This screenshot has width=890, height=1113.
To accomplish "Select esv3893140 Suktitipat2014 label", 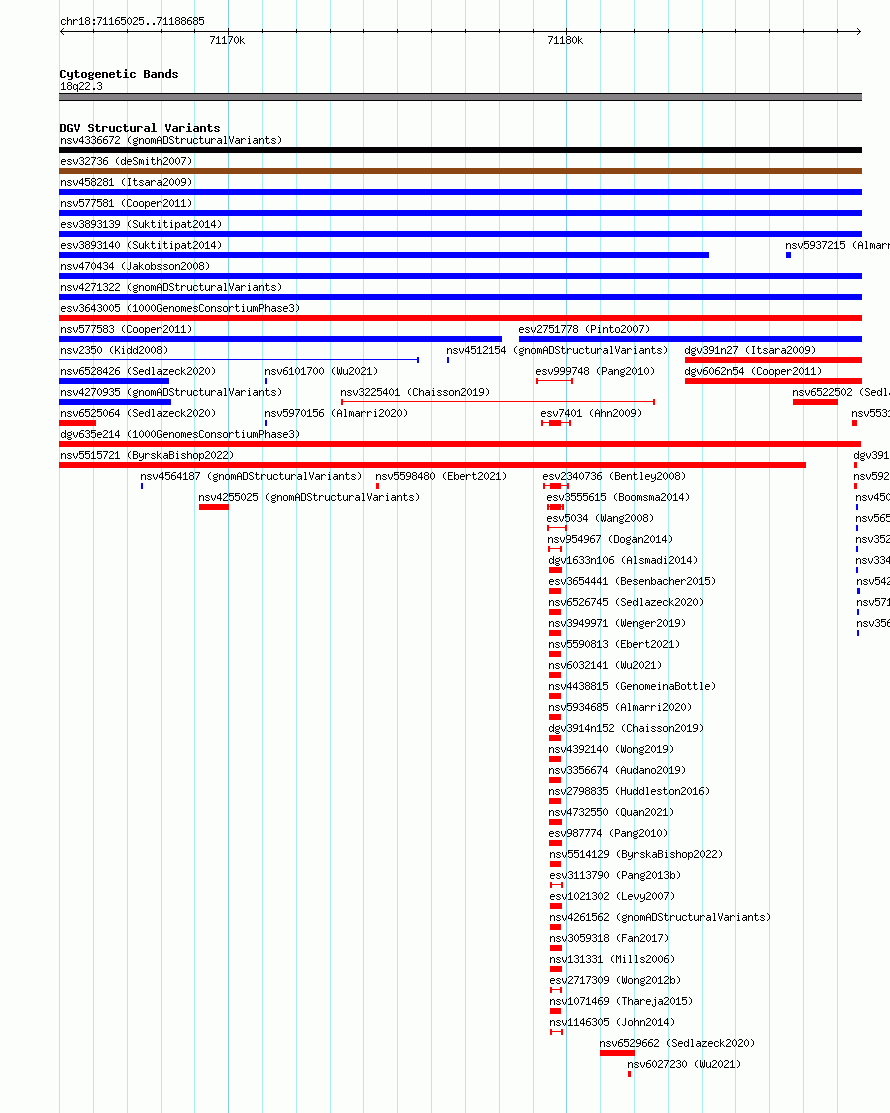I will point(141,245).
